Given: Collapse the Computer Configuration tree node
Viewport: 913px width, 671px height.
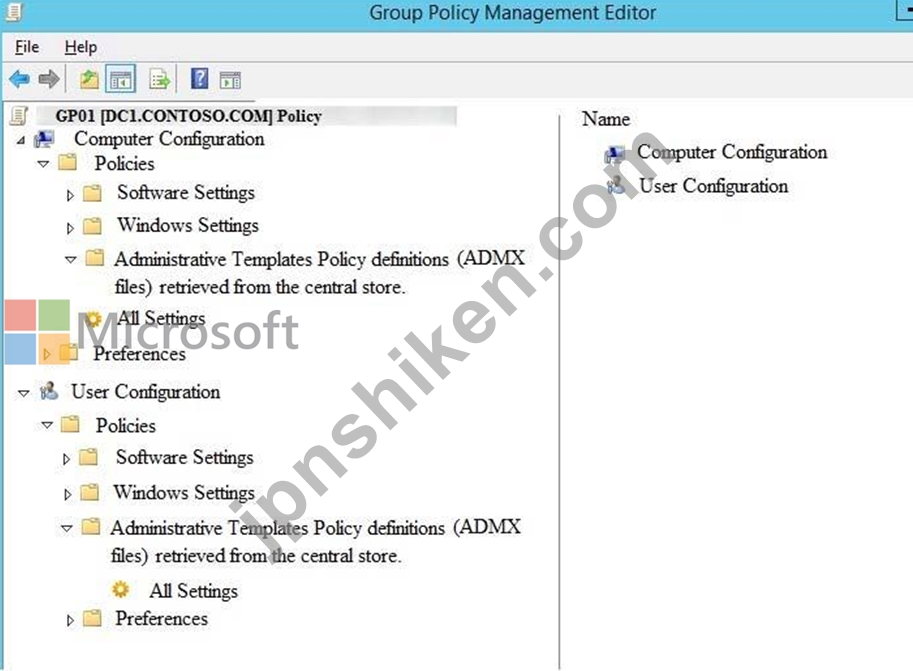Looking at the screenshot, I should coord(21,140).
